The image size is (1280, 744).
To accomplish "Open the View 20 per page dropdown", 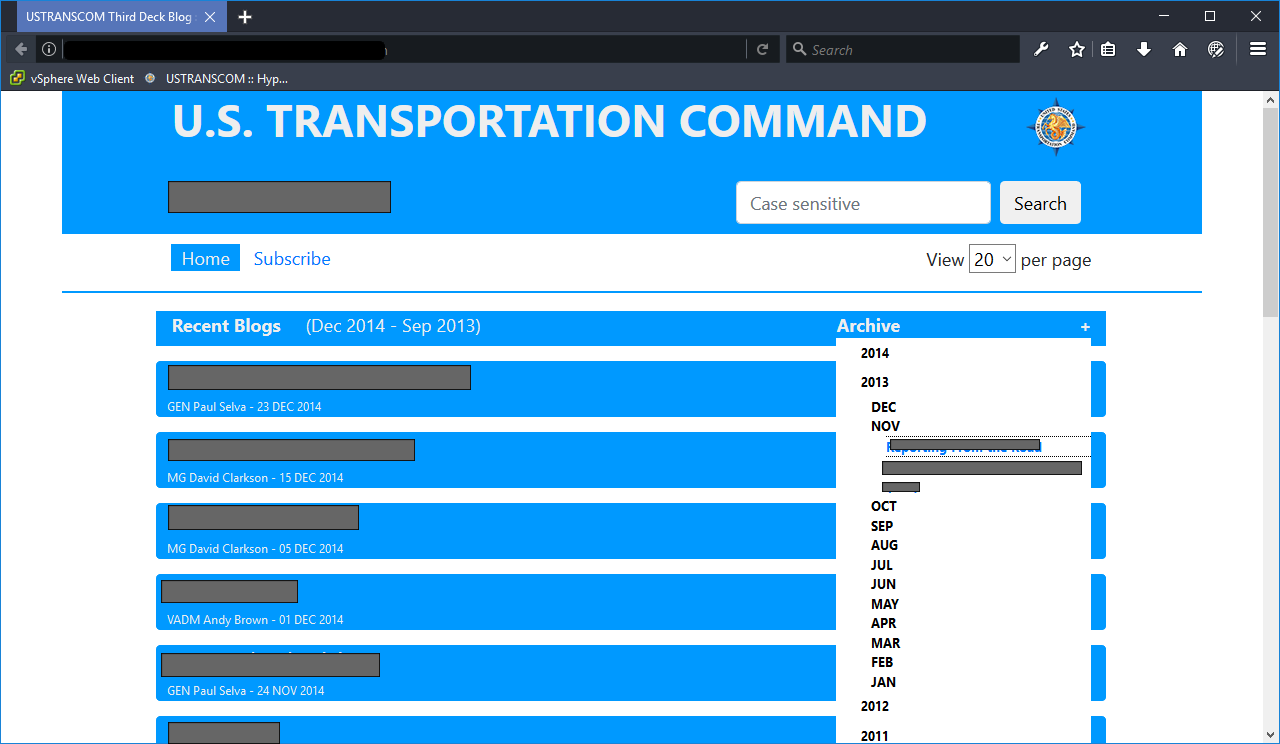I will pos(992,259).
